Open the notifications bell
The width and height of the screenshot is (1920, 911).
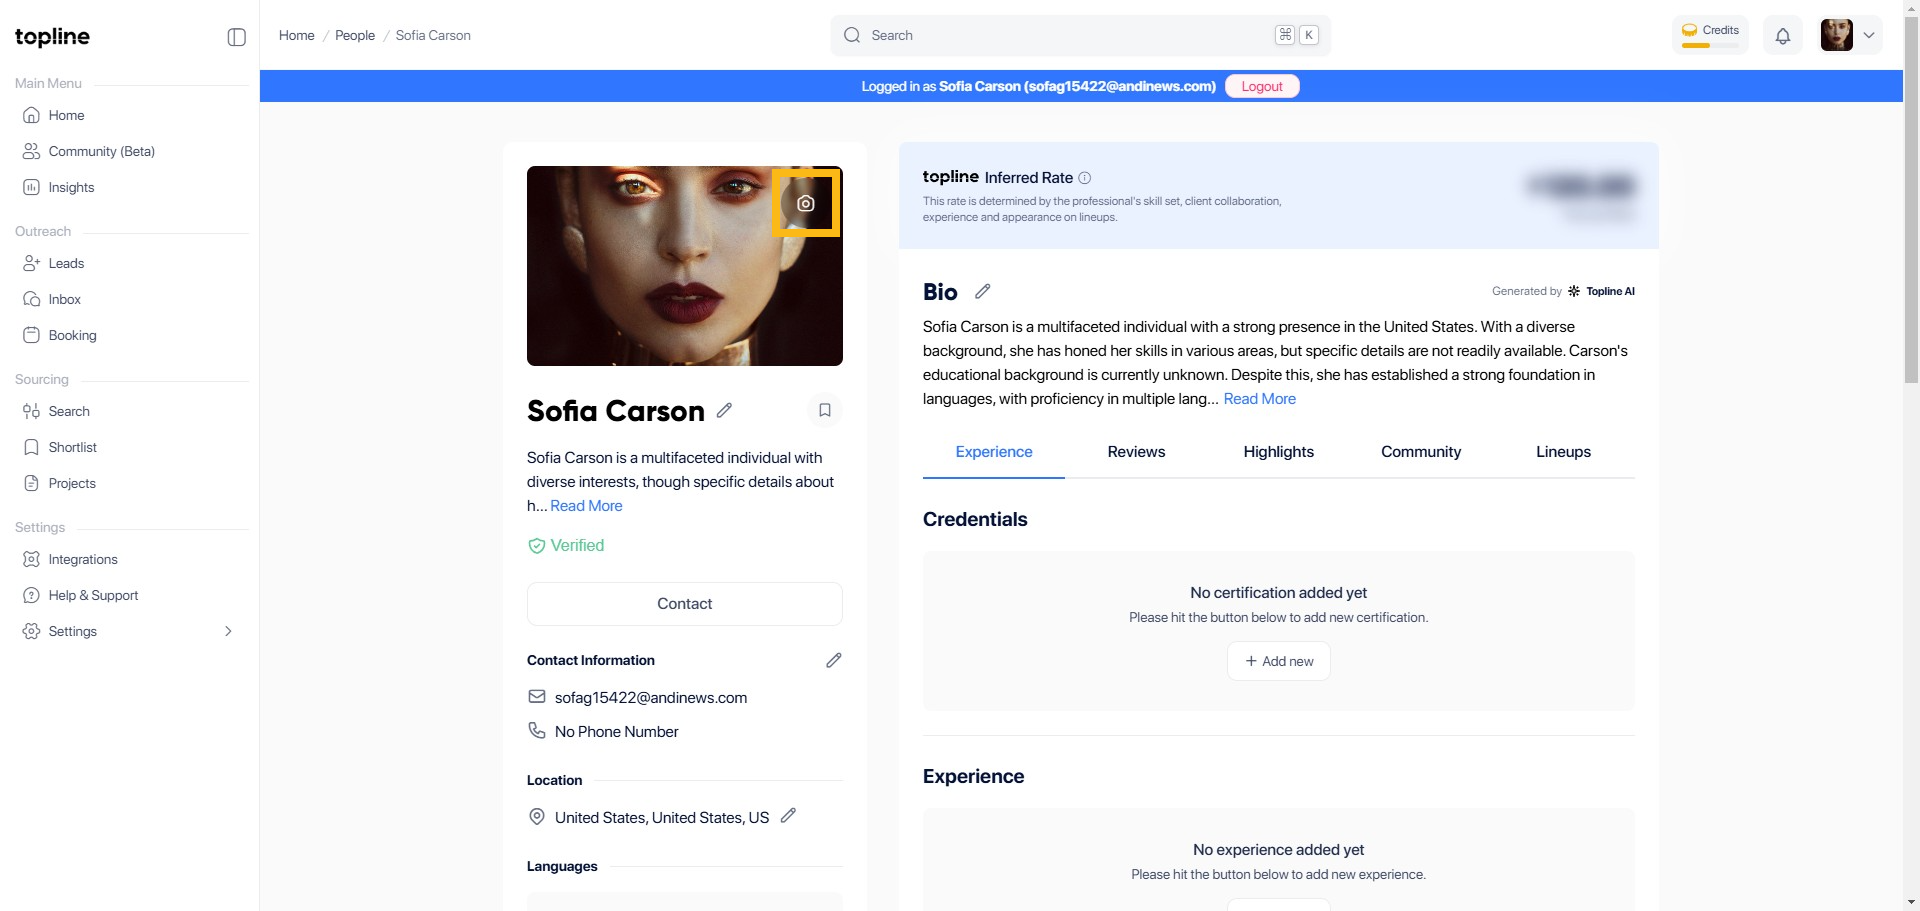pyautogui.click(x=1783, y=36)
